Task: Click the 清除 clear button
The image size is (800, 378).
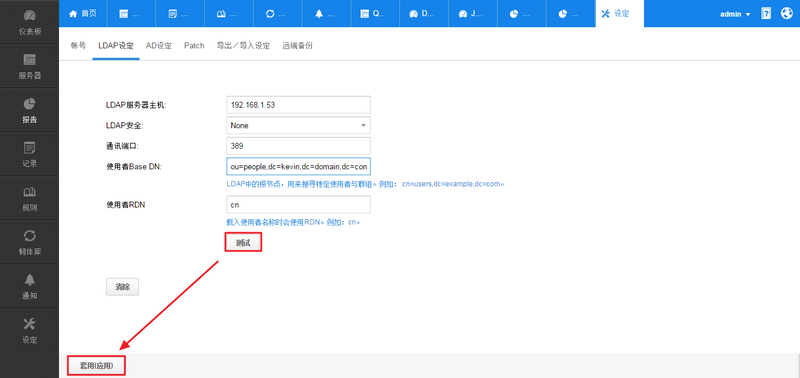Action: (x=122, y=287)
